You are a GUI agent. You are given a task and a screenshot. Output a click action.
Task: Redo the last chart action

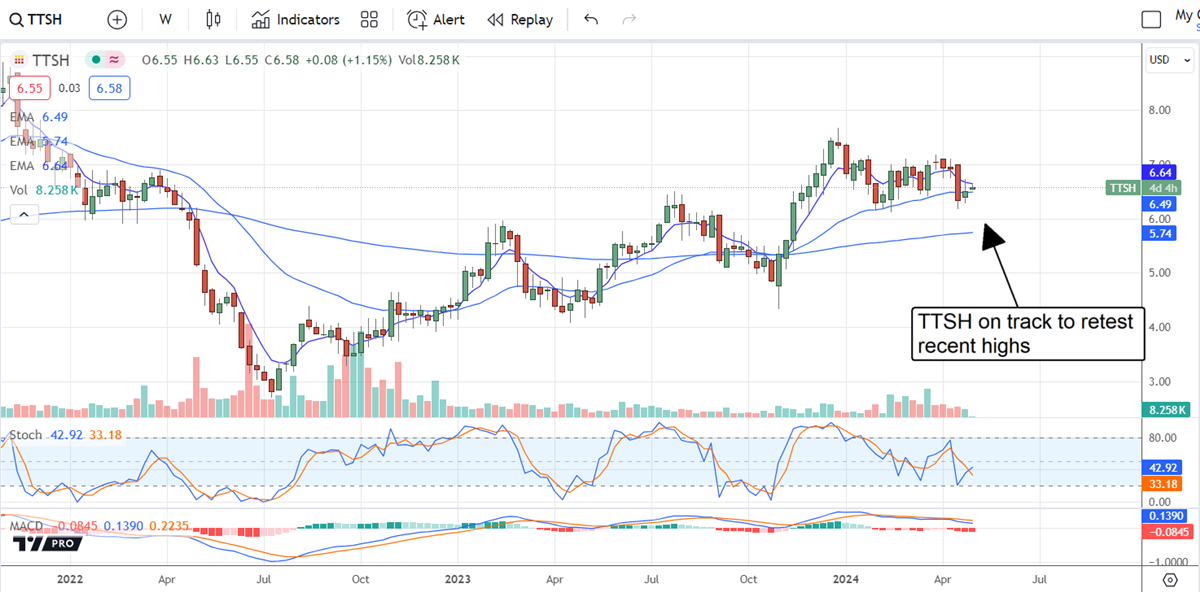point(629,19)
